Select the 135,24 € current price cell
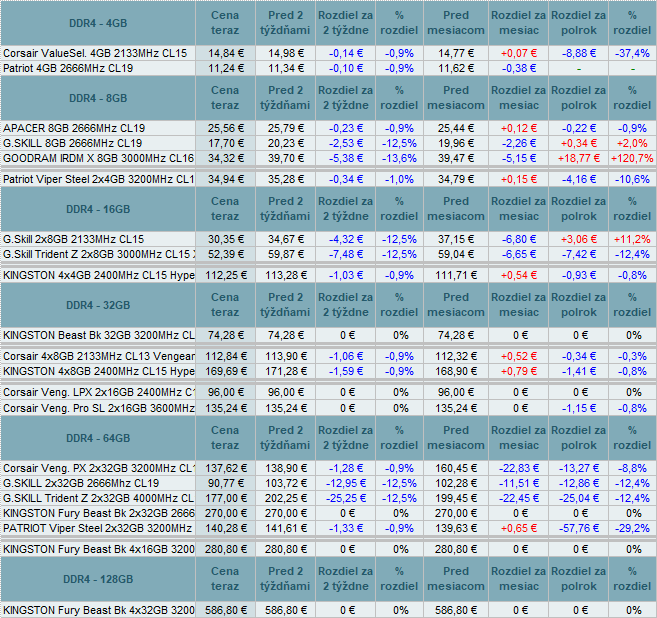 225,408
